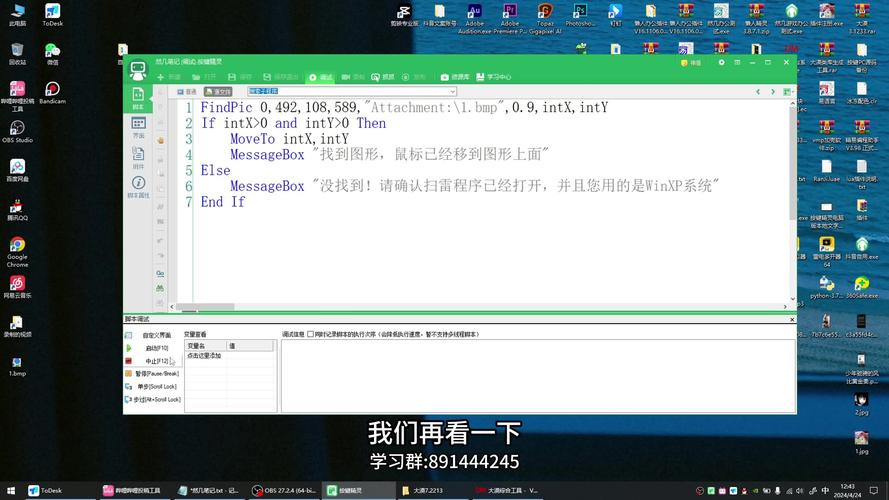Navigate back with the left arrow
Viewport: 889px width, 500px height.
pos(758,91)
